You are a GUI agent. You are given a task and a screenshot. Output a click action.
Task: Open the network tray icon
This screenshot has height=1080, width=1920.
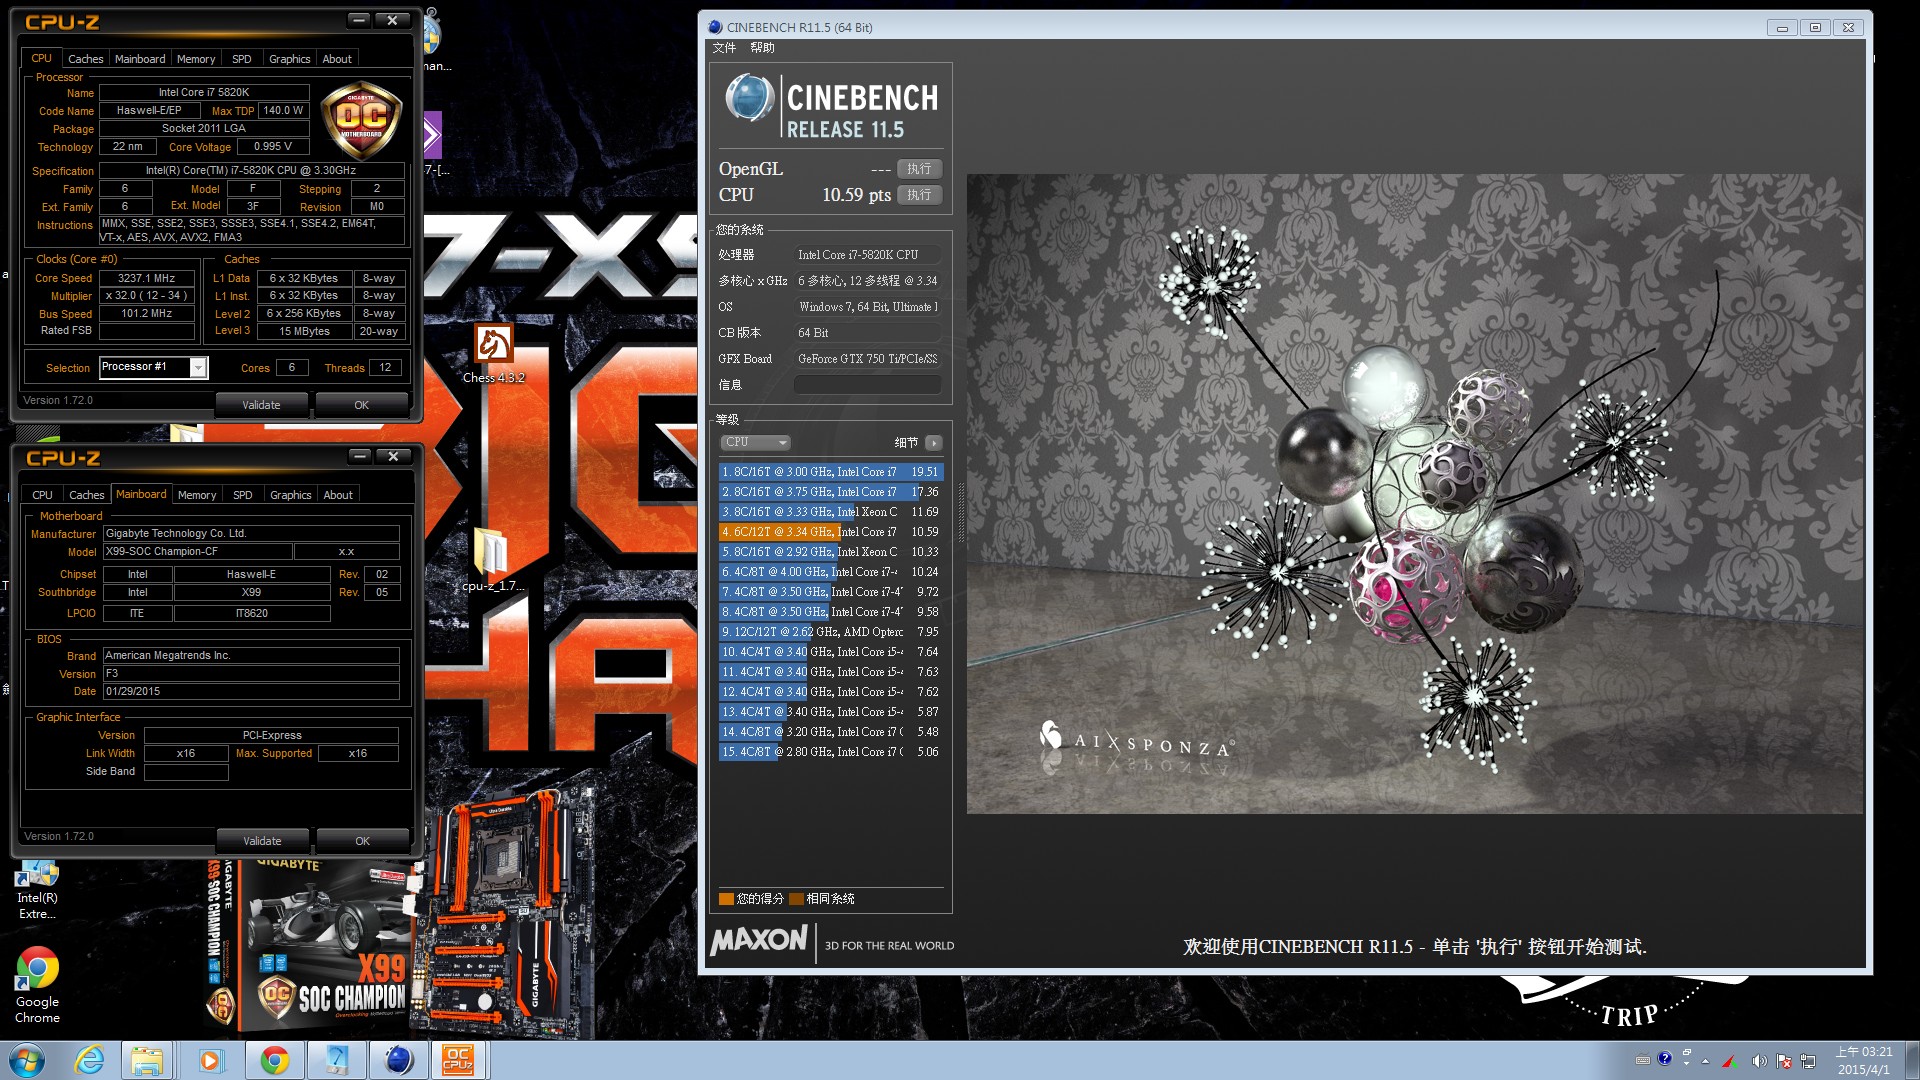tap(1808, 1061)
